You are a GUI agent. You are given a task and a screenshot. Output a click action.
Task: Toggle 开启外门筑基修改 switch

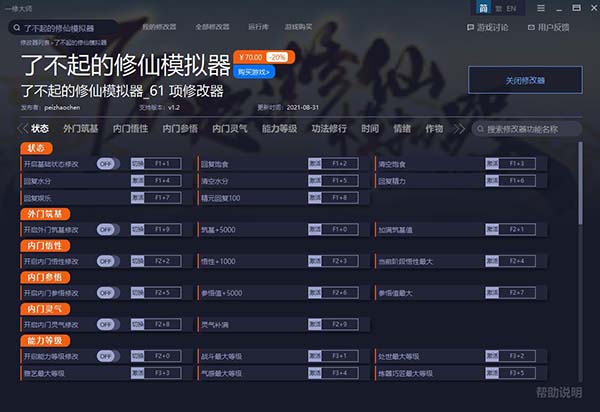[x=108, y=230]
